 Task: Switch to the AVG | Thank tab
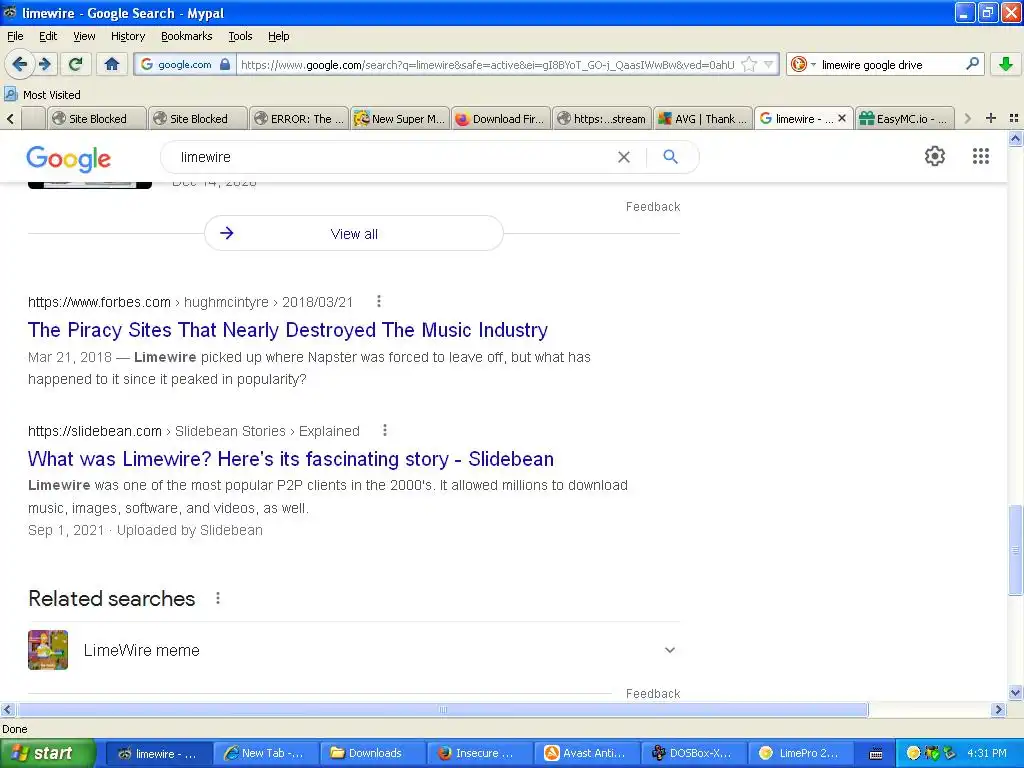703,119
